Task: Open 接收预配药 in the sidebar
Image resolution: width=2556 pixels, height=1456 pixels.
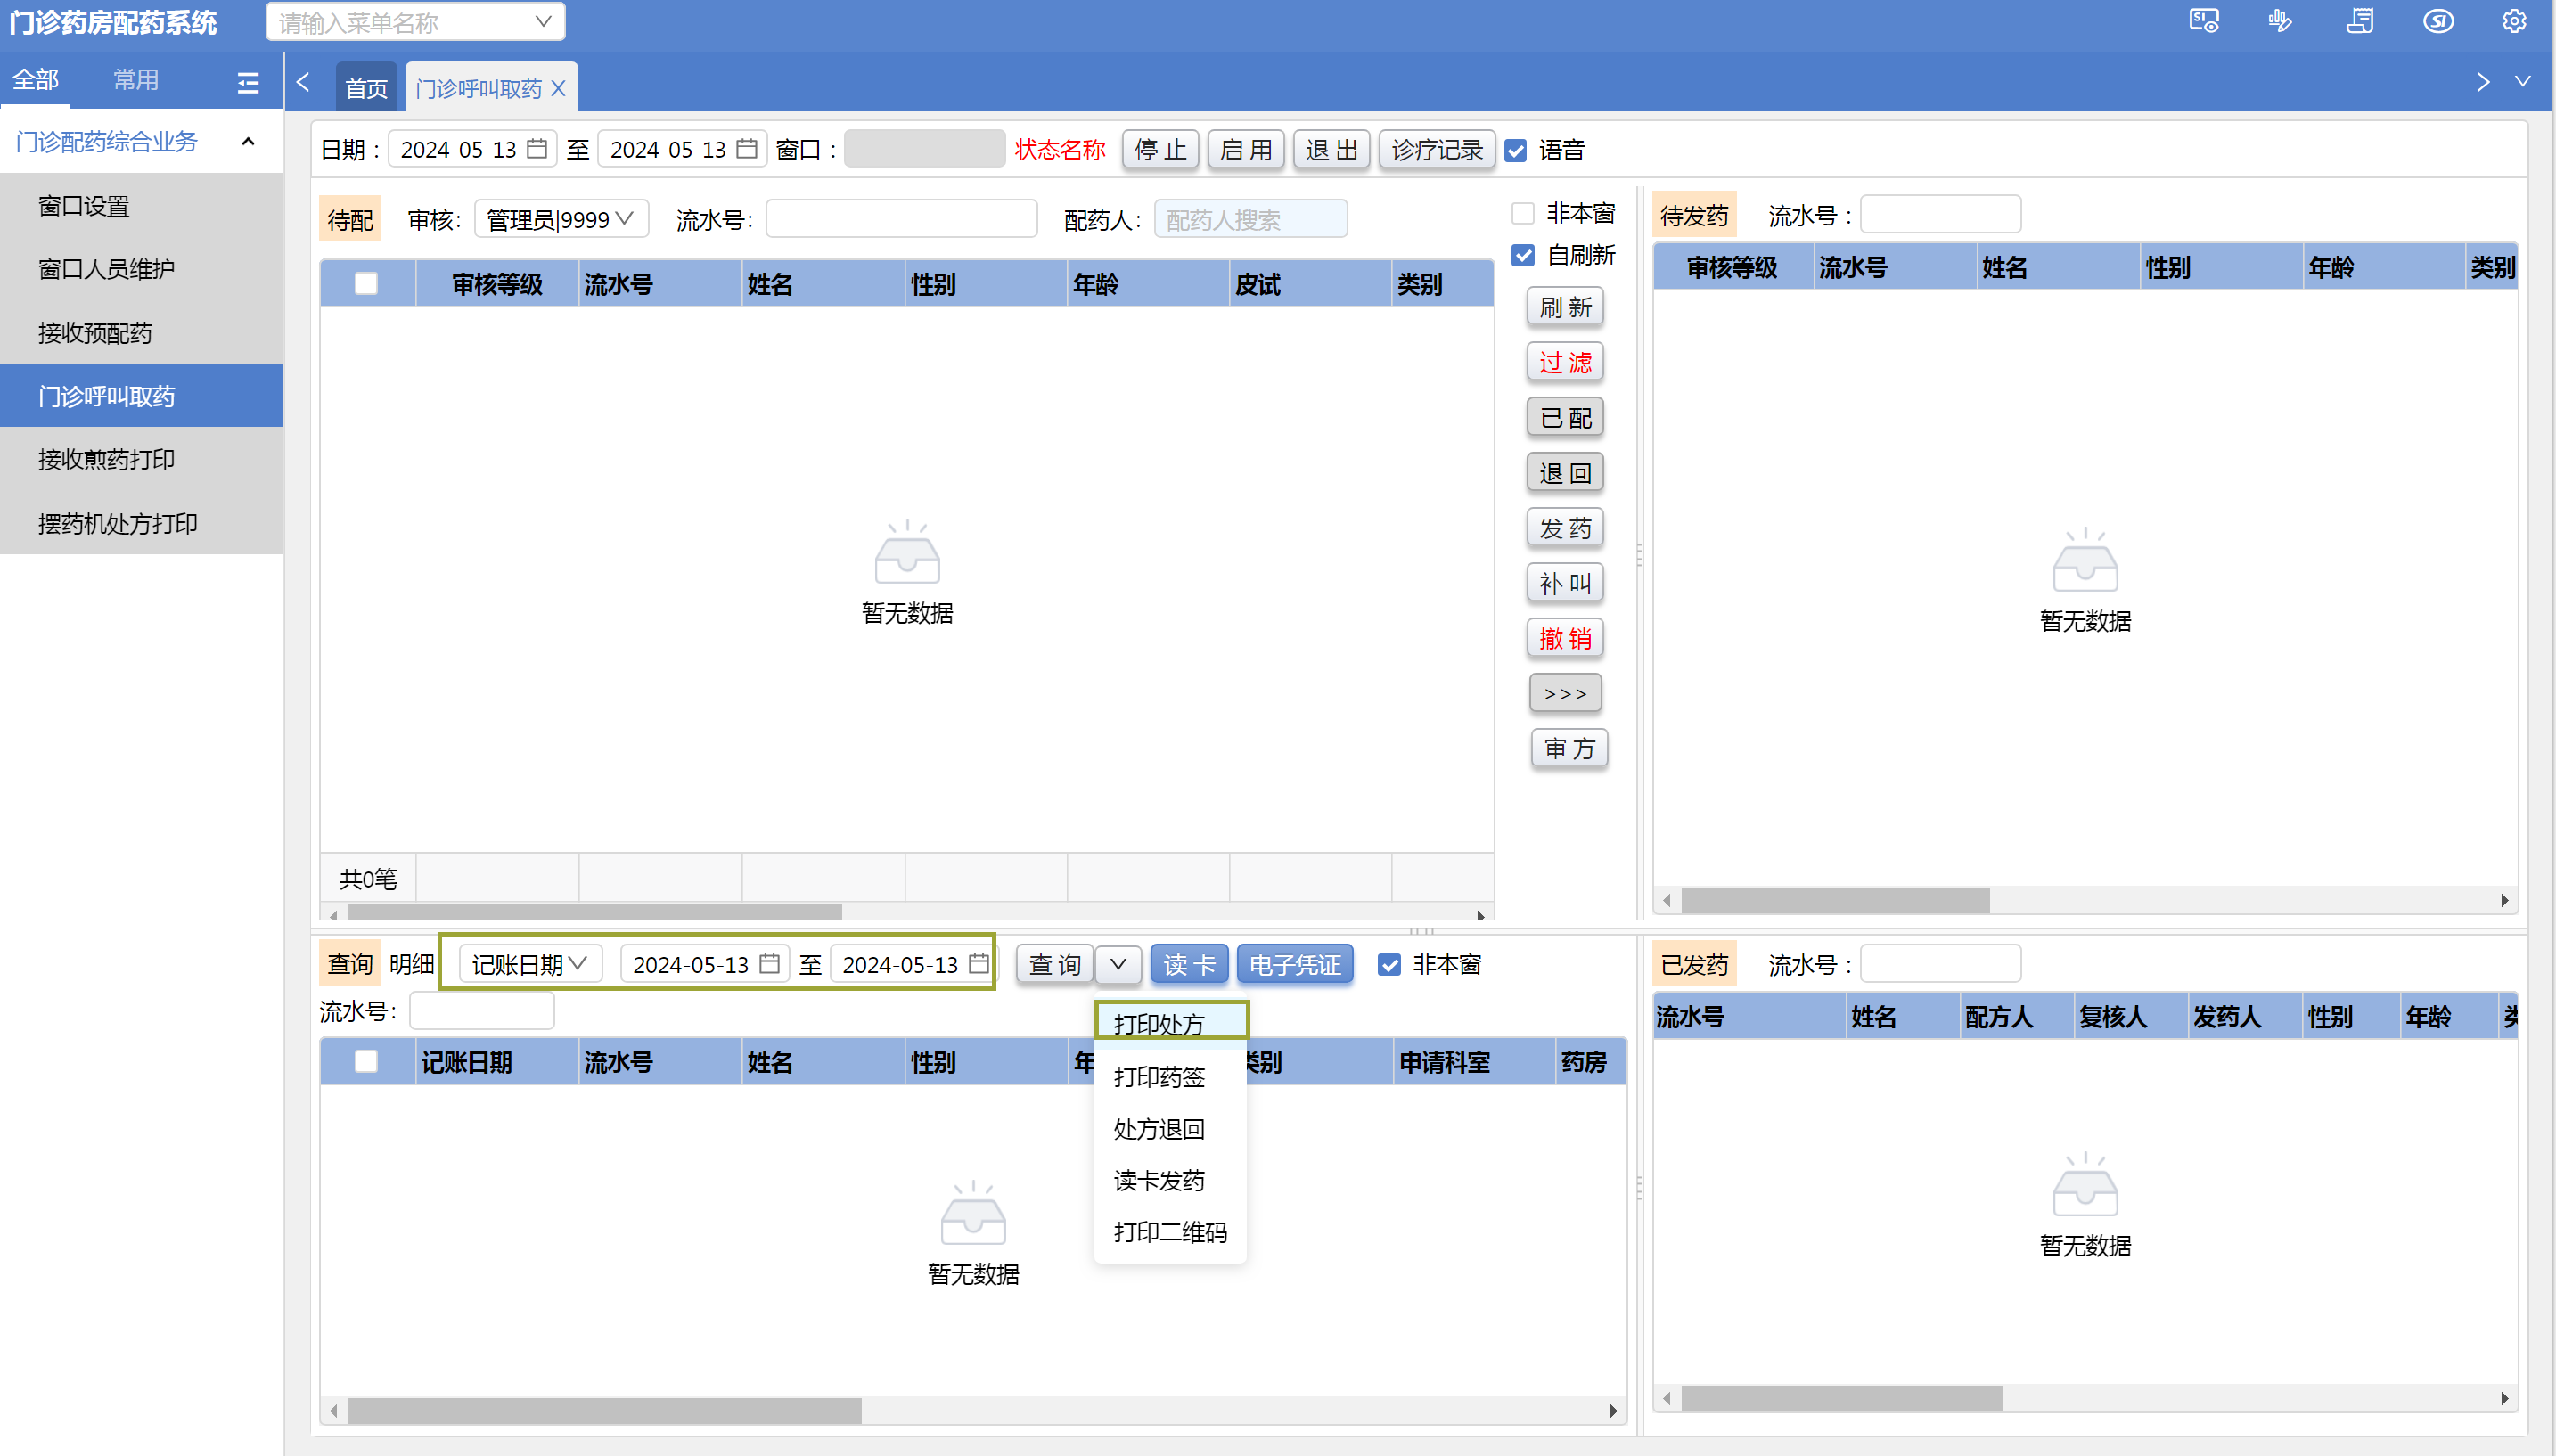Action: click(95, 333)
